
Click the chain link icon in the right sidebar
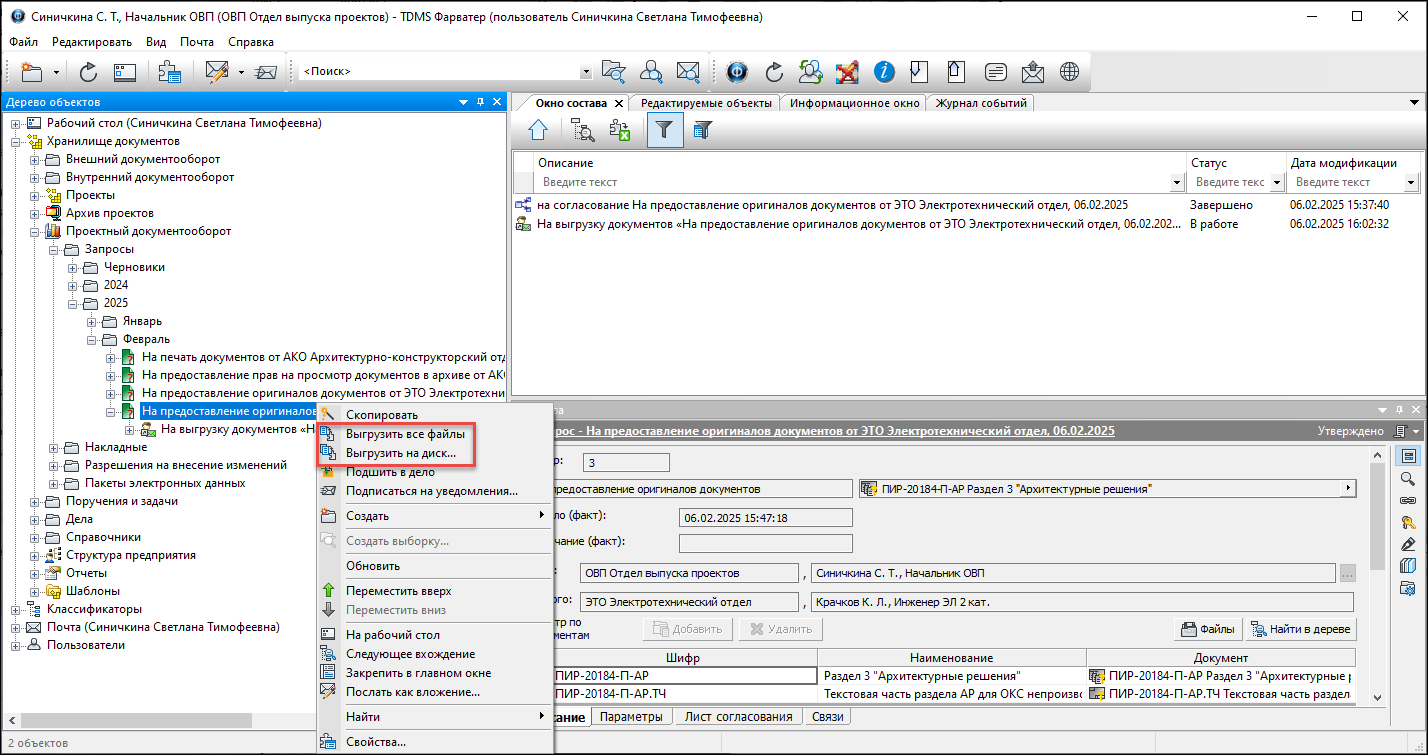[x=1408, y=500]
